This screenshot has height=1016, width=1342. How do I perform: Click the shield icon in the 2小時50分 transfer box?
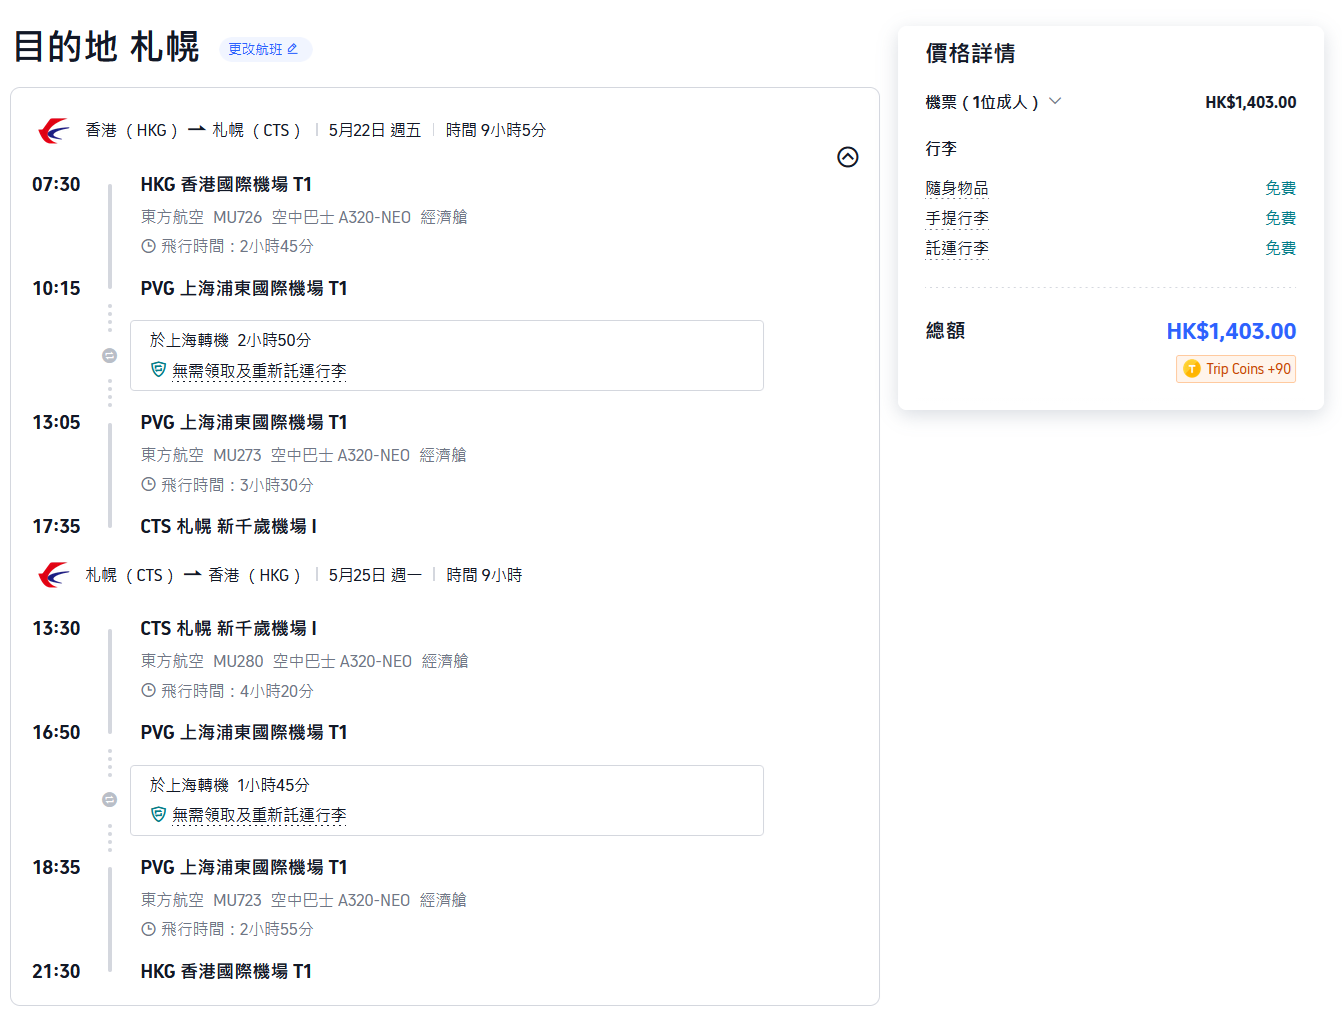click(158, 370)
